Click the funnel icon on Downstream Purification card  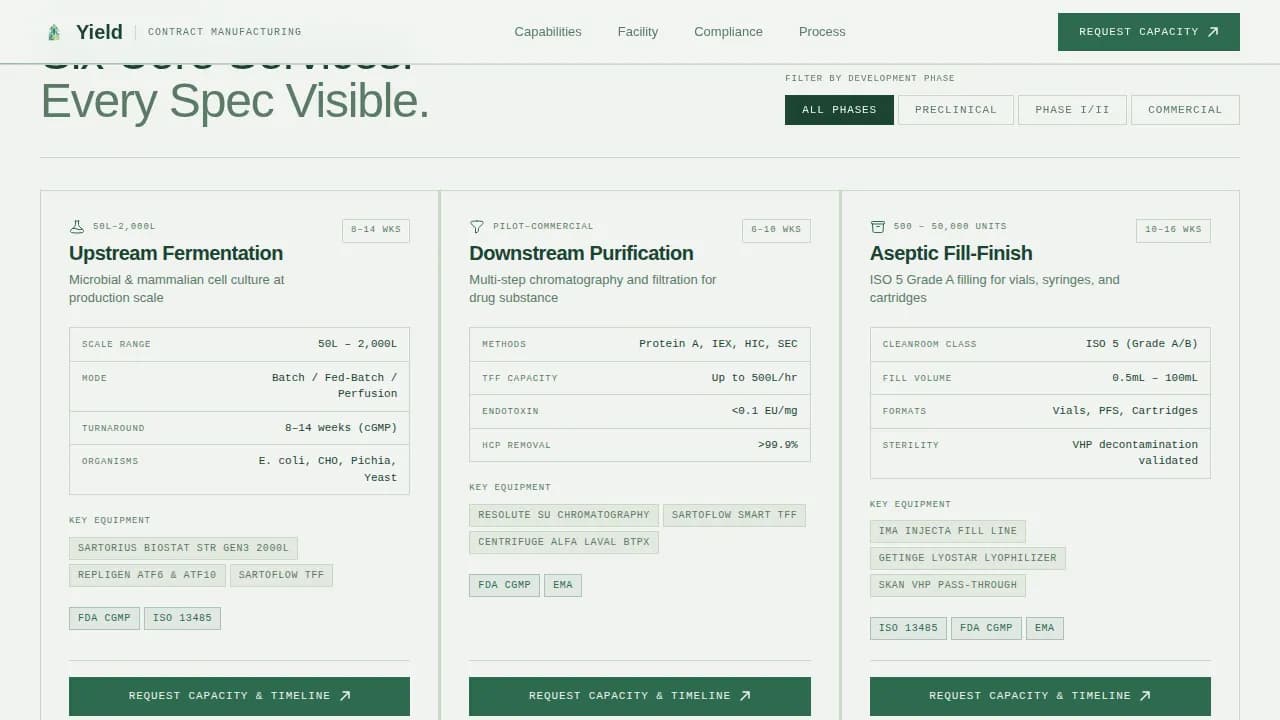coord(477,226)
